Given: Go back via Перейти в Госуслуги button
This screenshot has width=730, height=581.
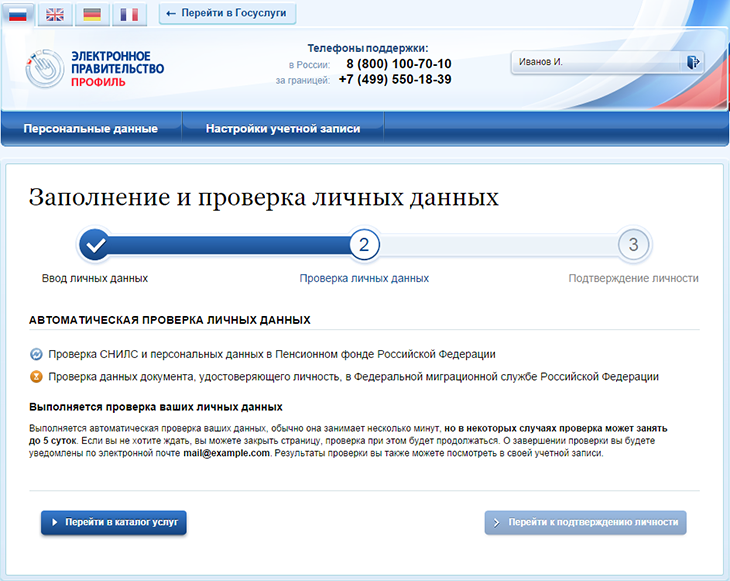Looking at the screenshot, I should (227, 14).
